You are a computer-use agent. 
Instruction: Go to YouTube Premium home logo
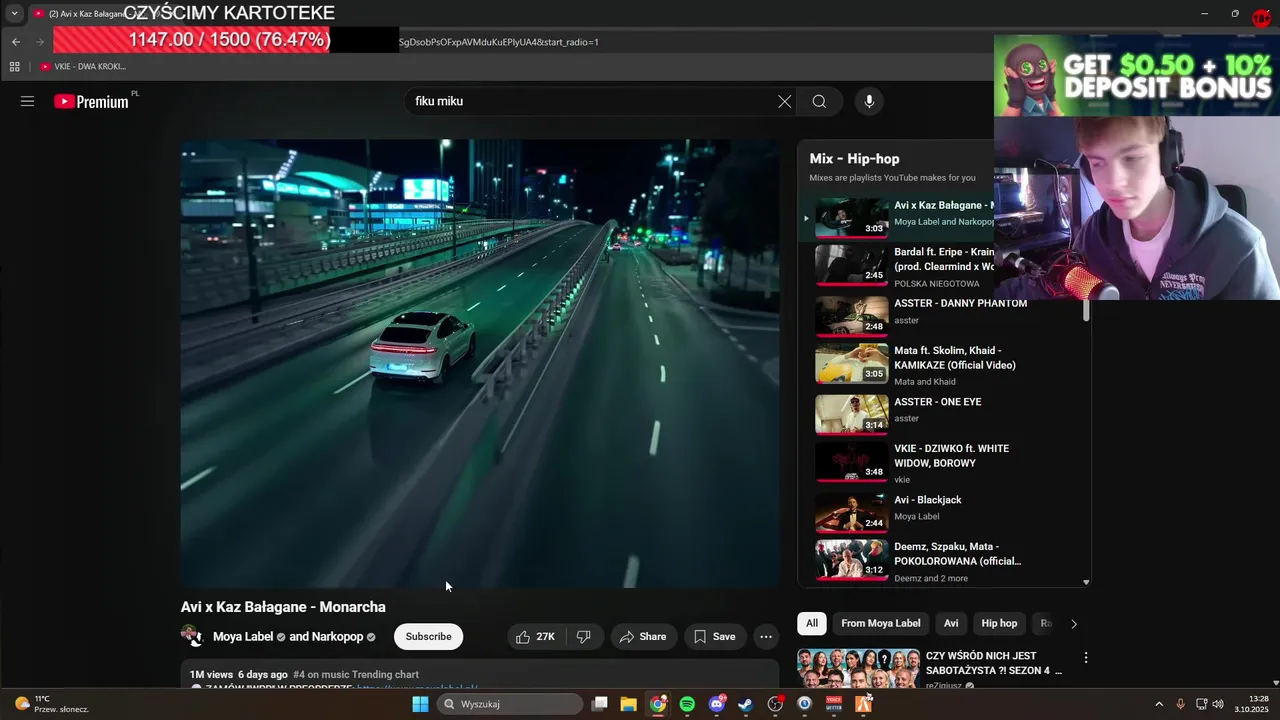point(91,101)
